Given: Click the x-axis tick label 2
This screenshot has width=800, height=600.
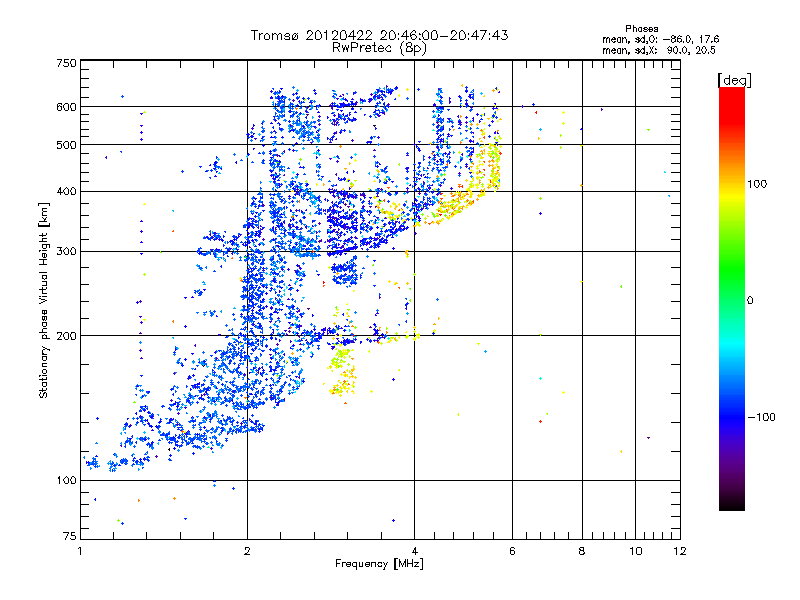Looking at the screenshot, I should point(247,551).
